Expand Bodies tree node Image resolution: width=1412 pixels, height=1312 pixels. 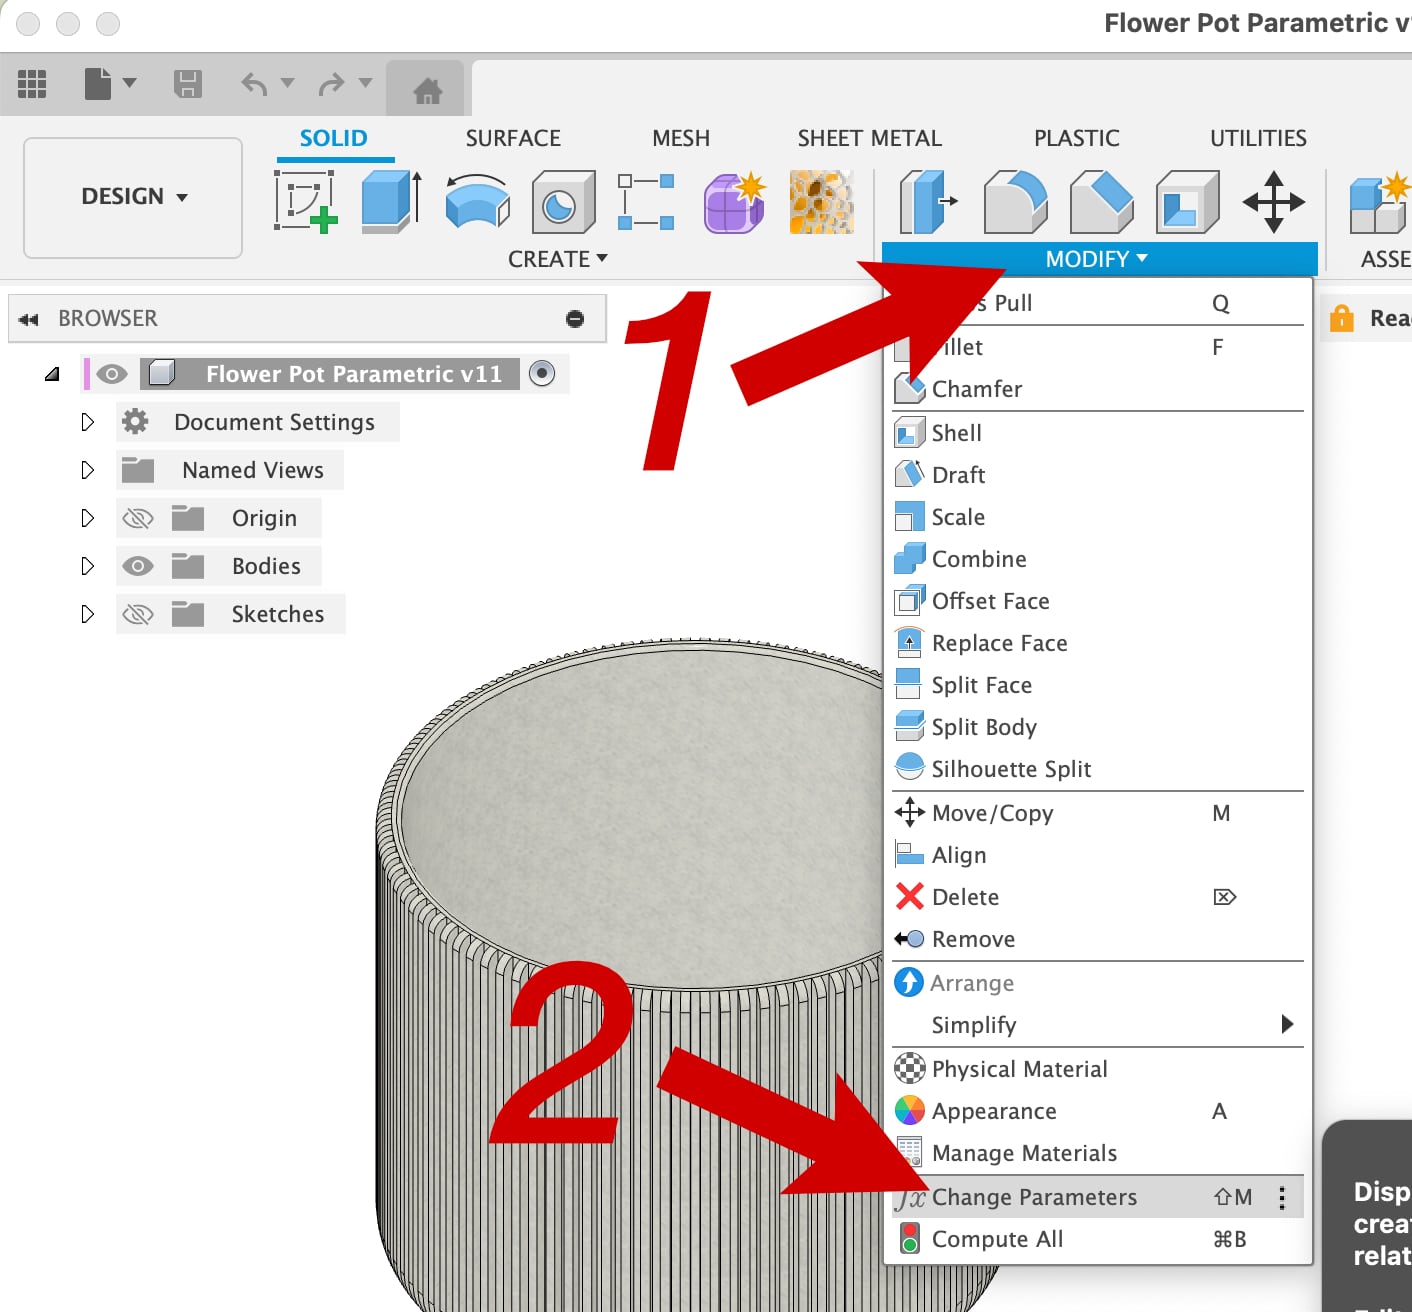click(x=88, y=566)
